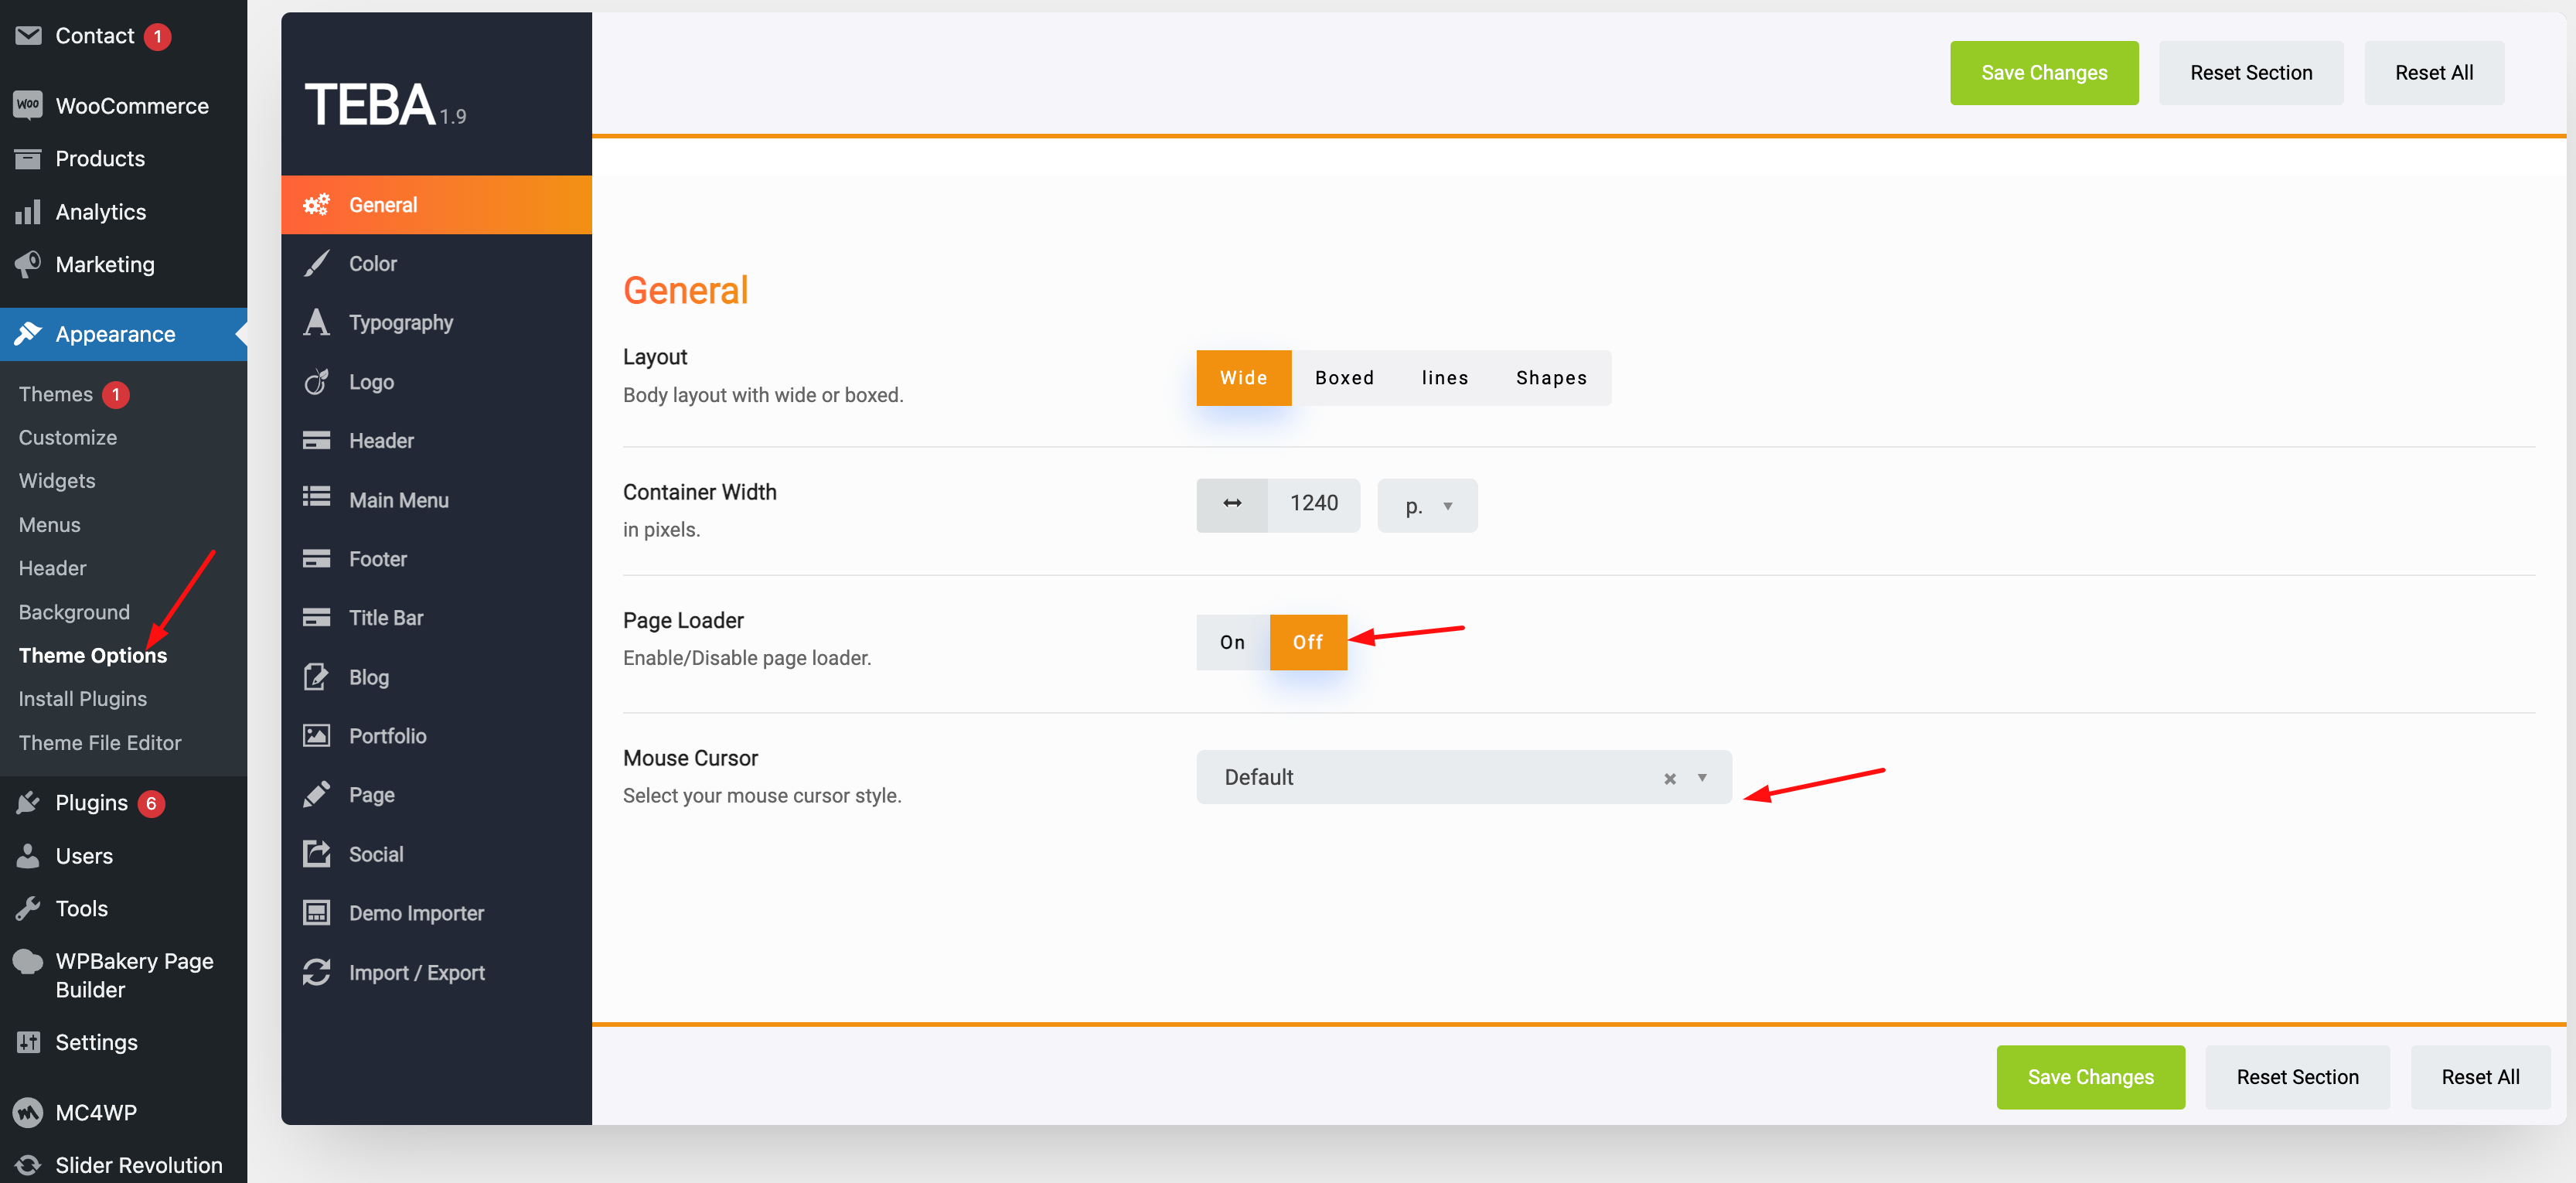Click the Plugins 6 updates badge

pyautogui.click(x=151, y=803)
